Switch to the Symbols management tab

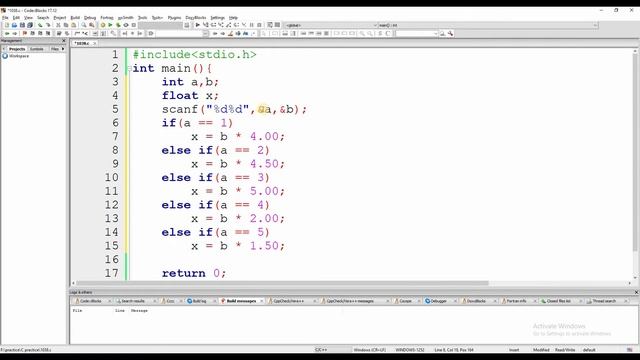coord(37,49)
